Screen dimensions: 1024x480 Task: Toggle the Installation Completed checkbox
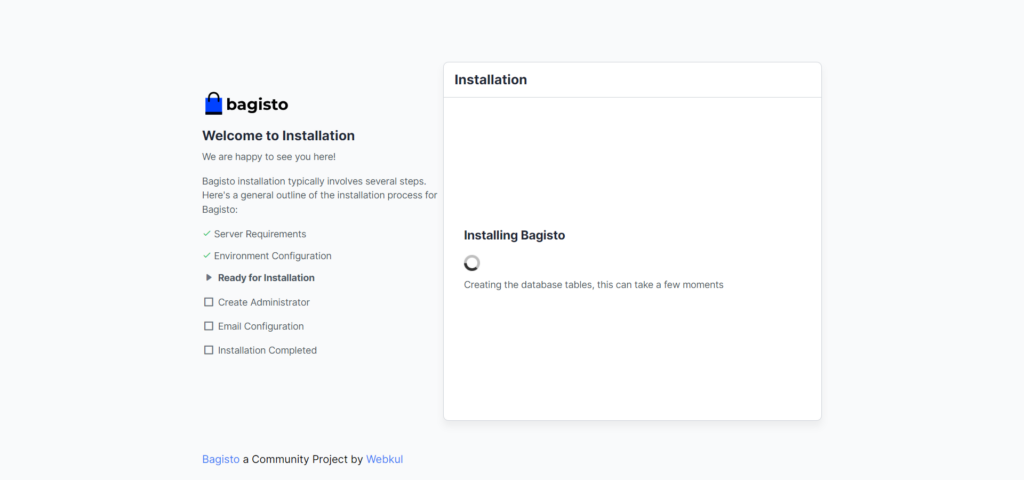tap(209, 350)
